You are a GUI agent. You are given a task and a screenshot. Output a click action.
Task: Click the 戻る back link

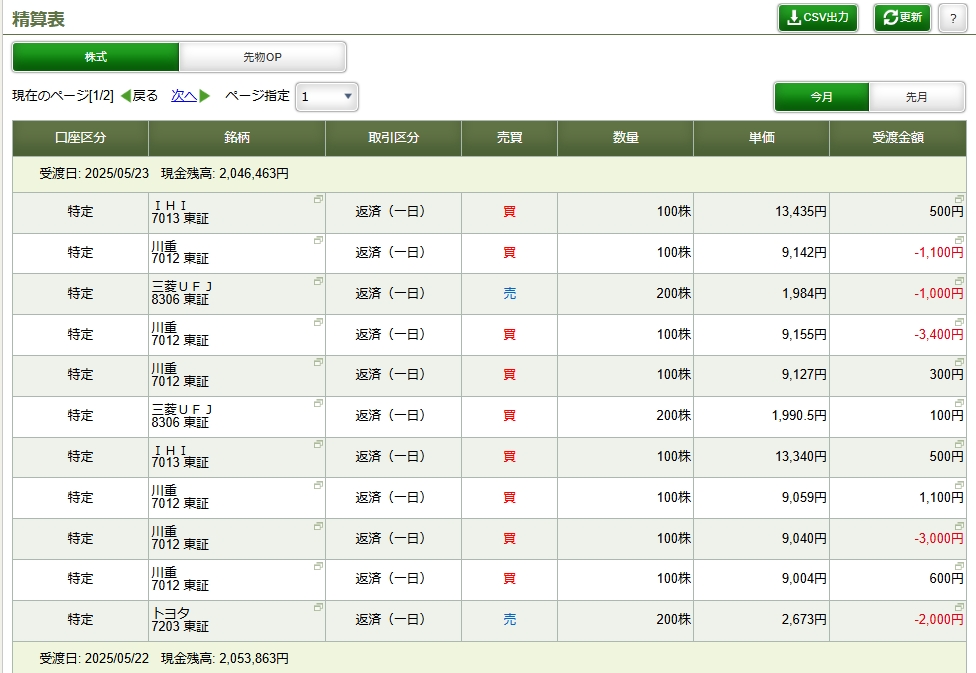(145, 96)
